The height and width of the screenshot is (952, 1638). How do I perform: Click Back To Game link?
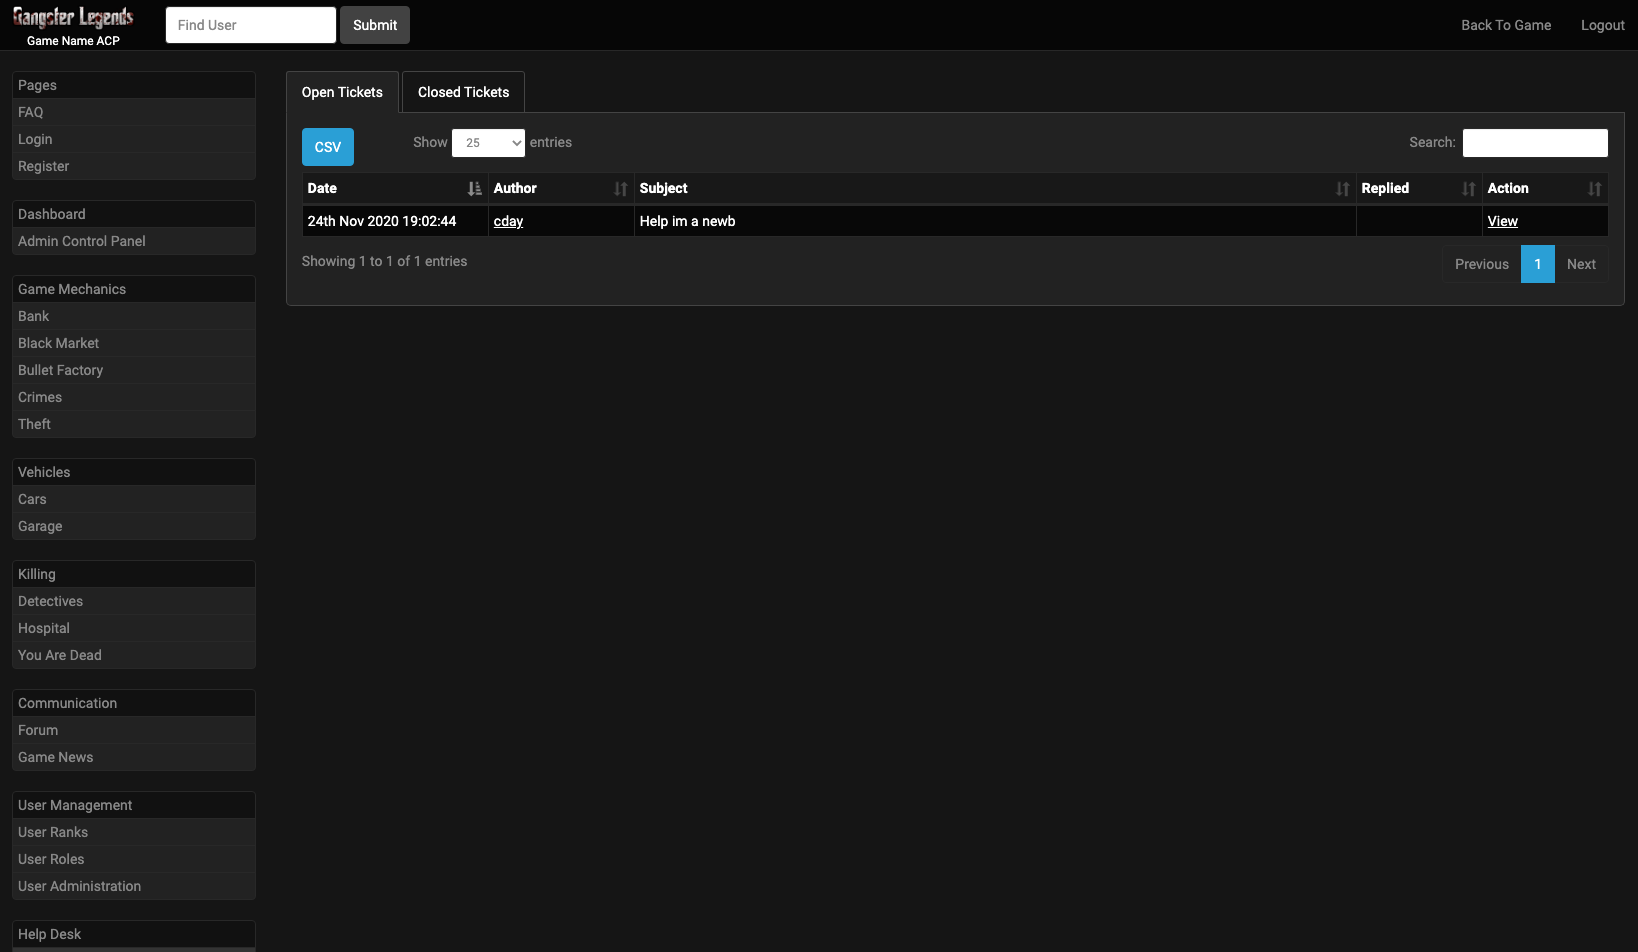point(1505,25)
